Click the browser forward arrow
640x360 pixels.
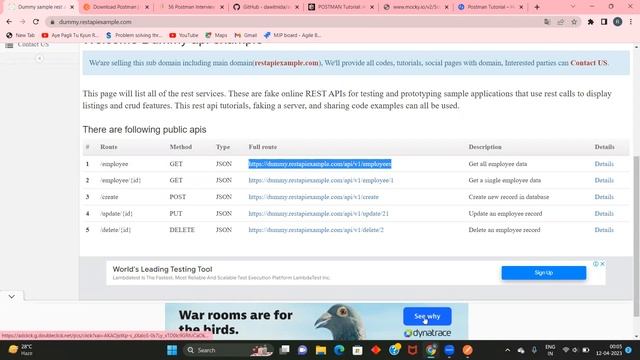(22, 22)
